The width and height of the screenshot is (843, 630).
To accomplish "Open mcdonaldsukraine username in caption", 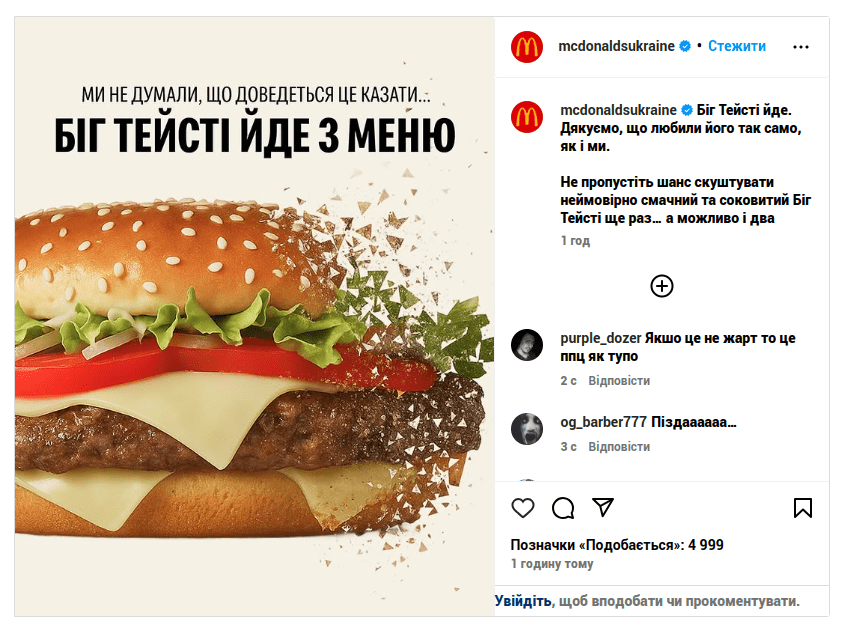I will click(x=618, y=110).
